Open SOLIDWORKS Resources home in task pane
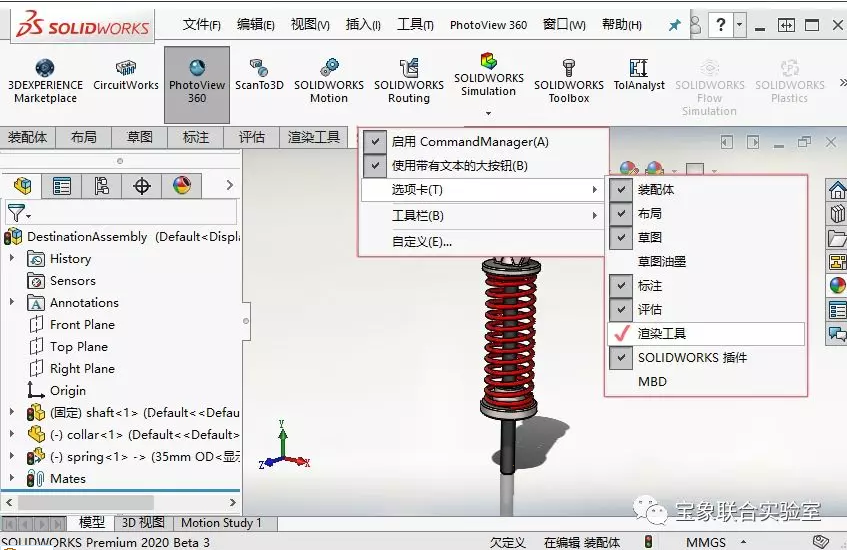This screenshot has width=847, height=550. pyautogui.click(x=837, y=190)
